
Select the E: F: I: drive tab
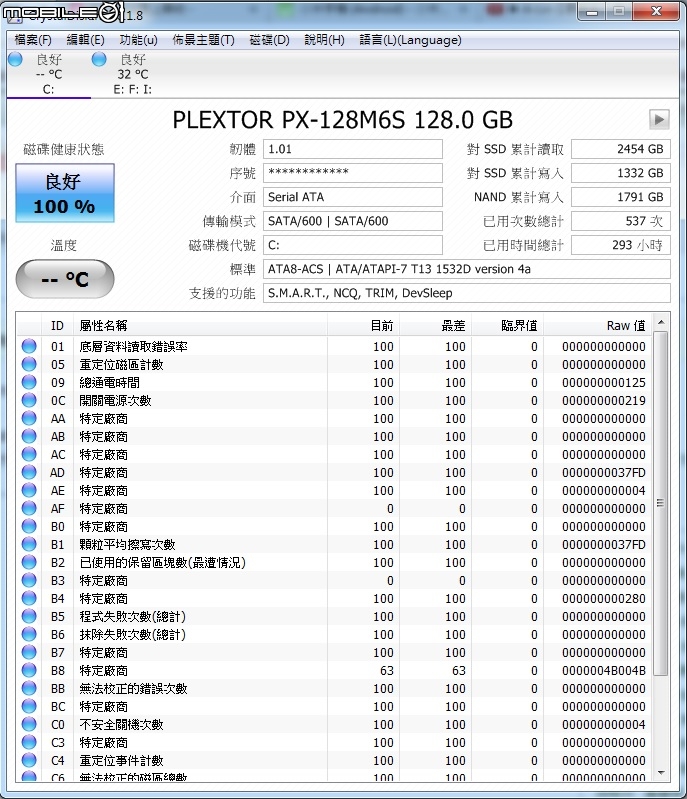133,74
